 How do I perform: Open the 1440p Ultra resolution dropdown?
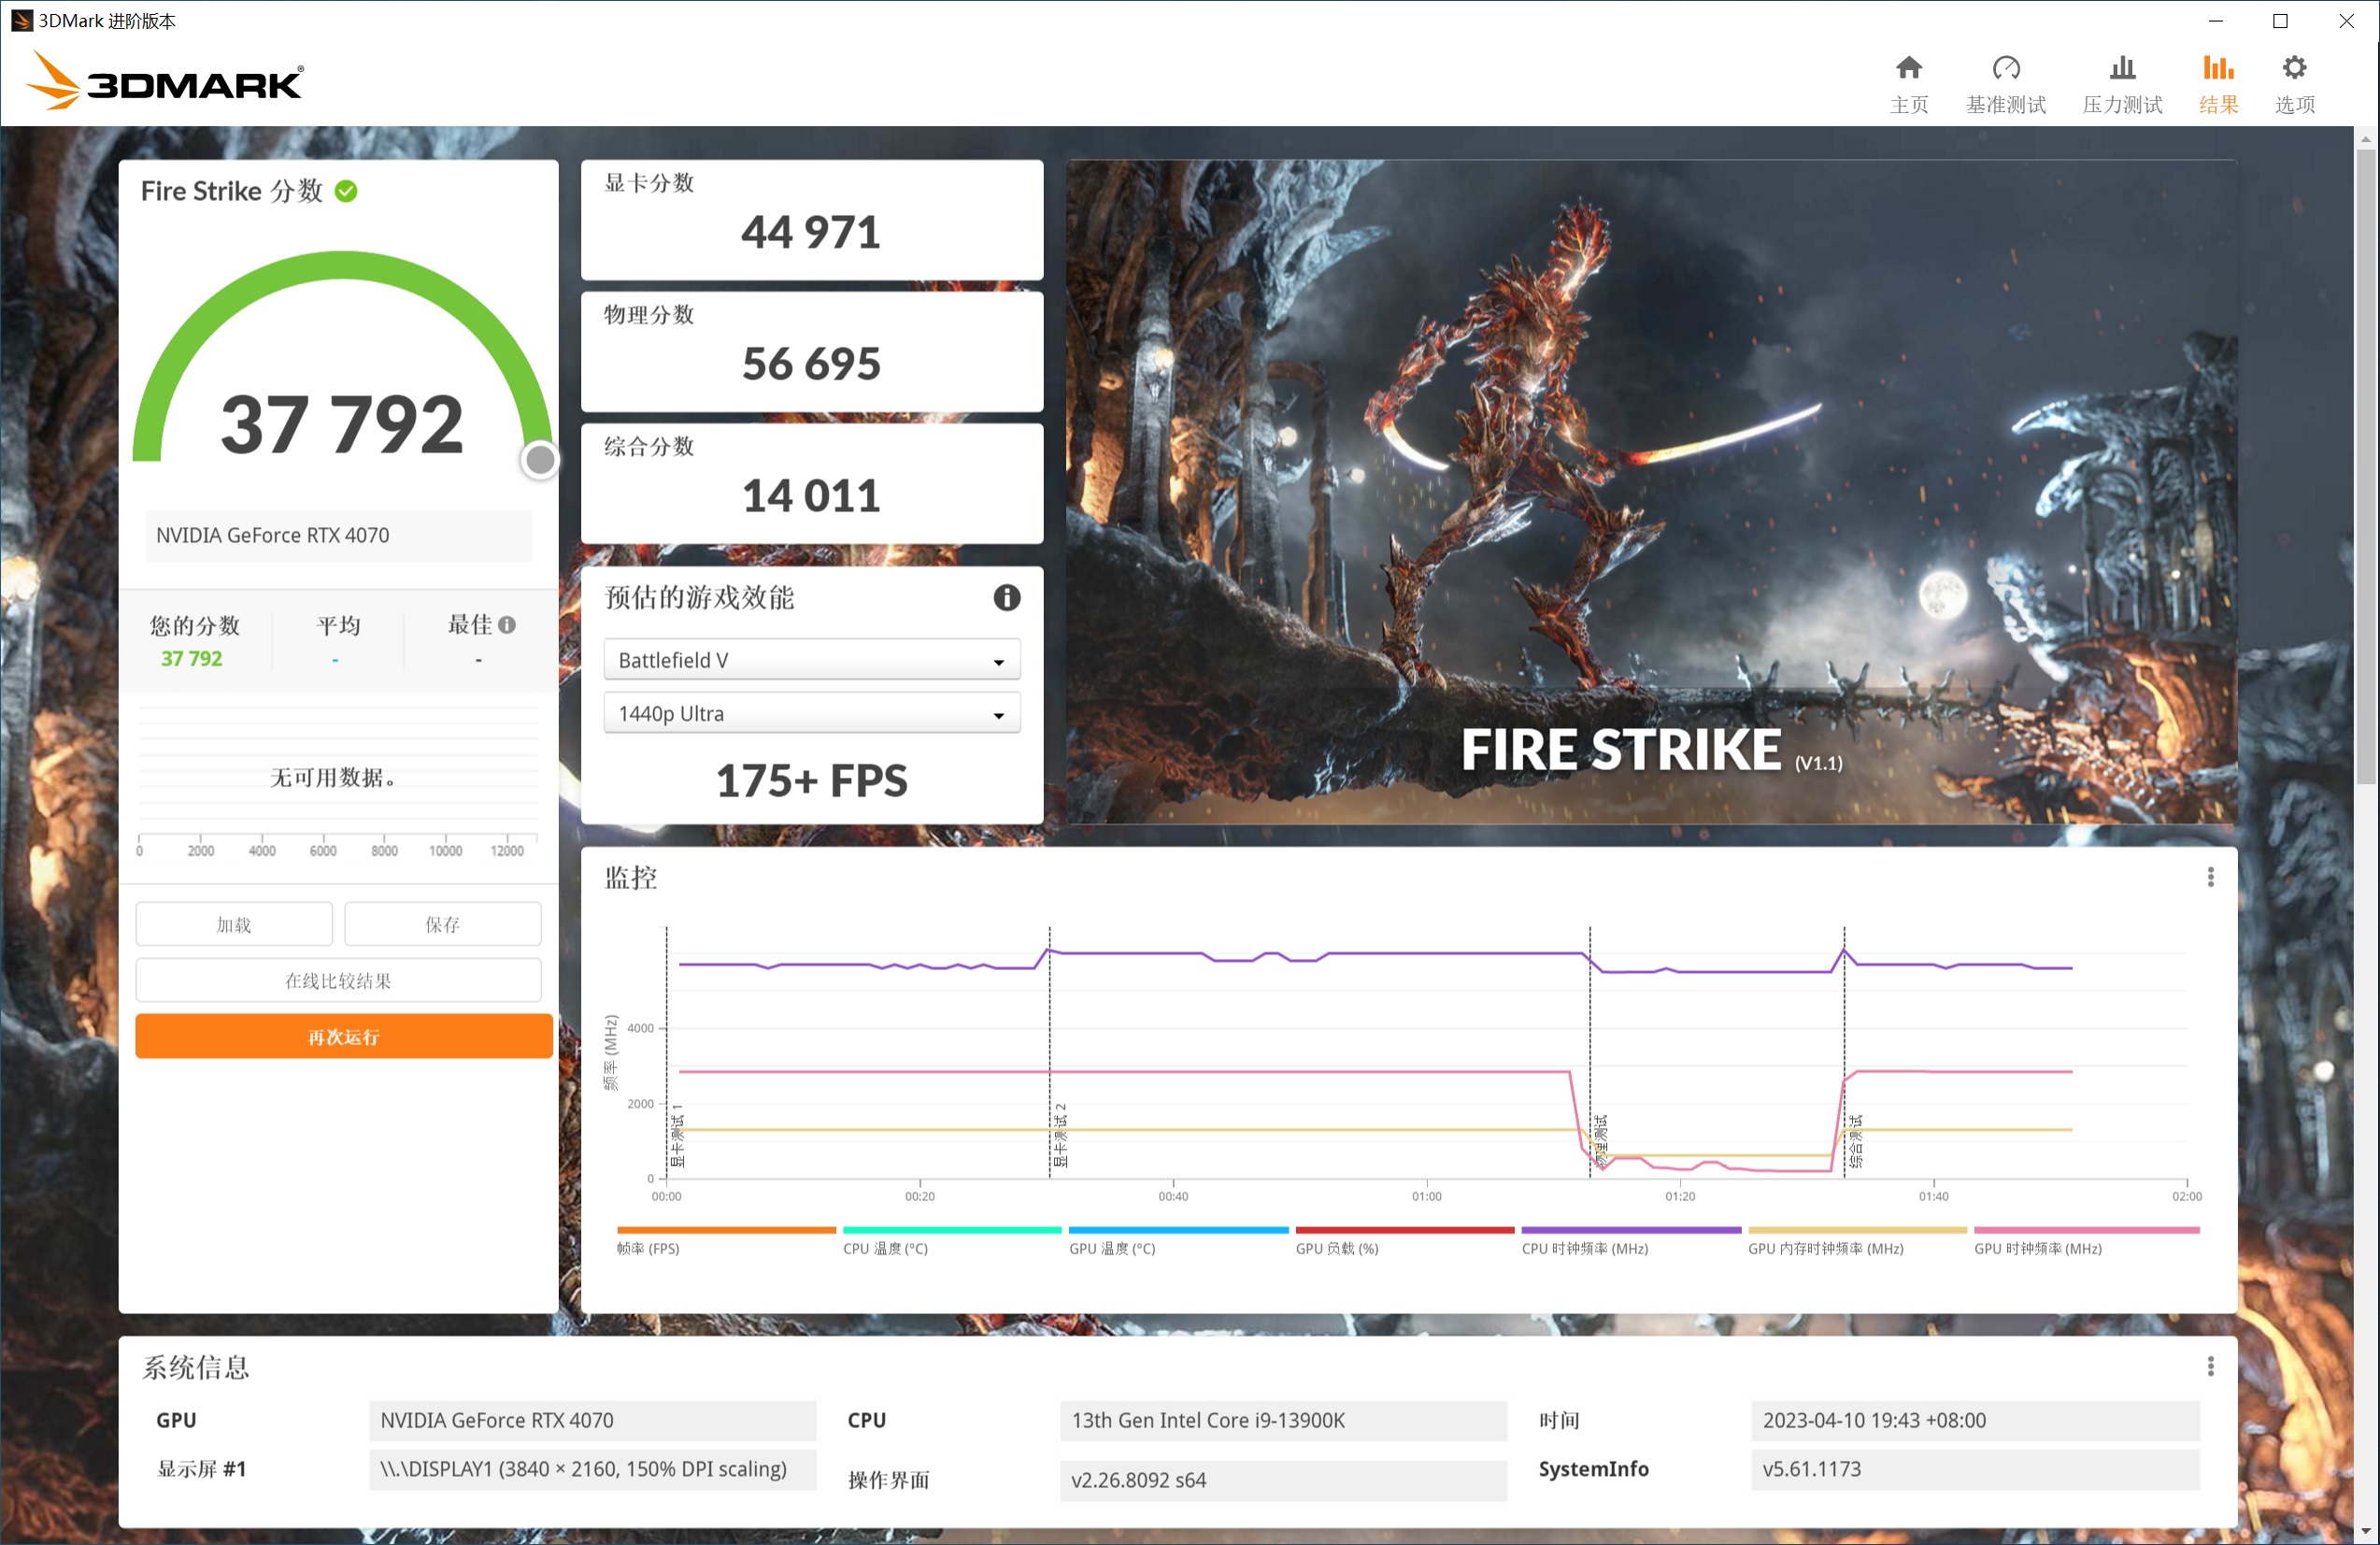[812, 714]
